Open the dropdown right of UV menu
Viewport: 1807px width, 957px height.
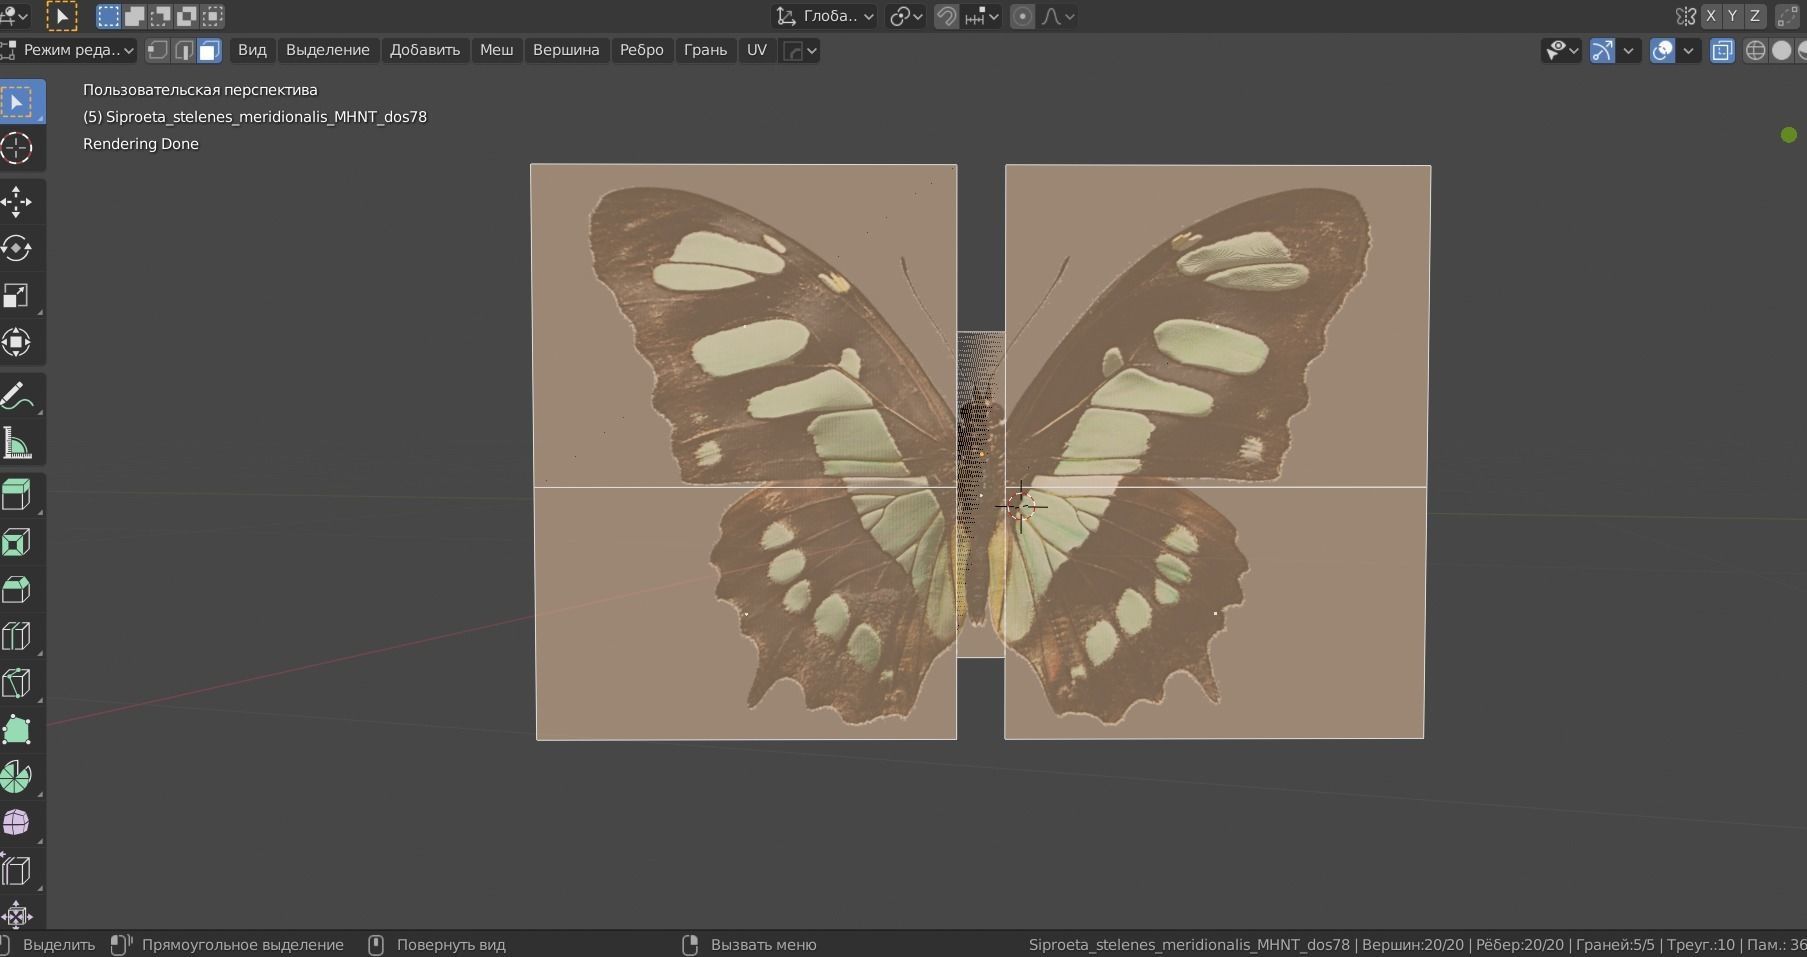pyautogui.click(x=799, y=50)
